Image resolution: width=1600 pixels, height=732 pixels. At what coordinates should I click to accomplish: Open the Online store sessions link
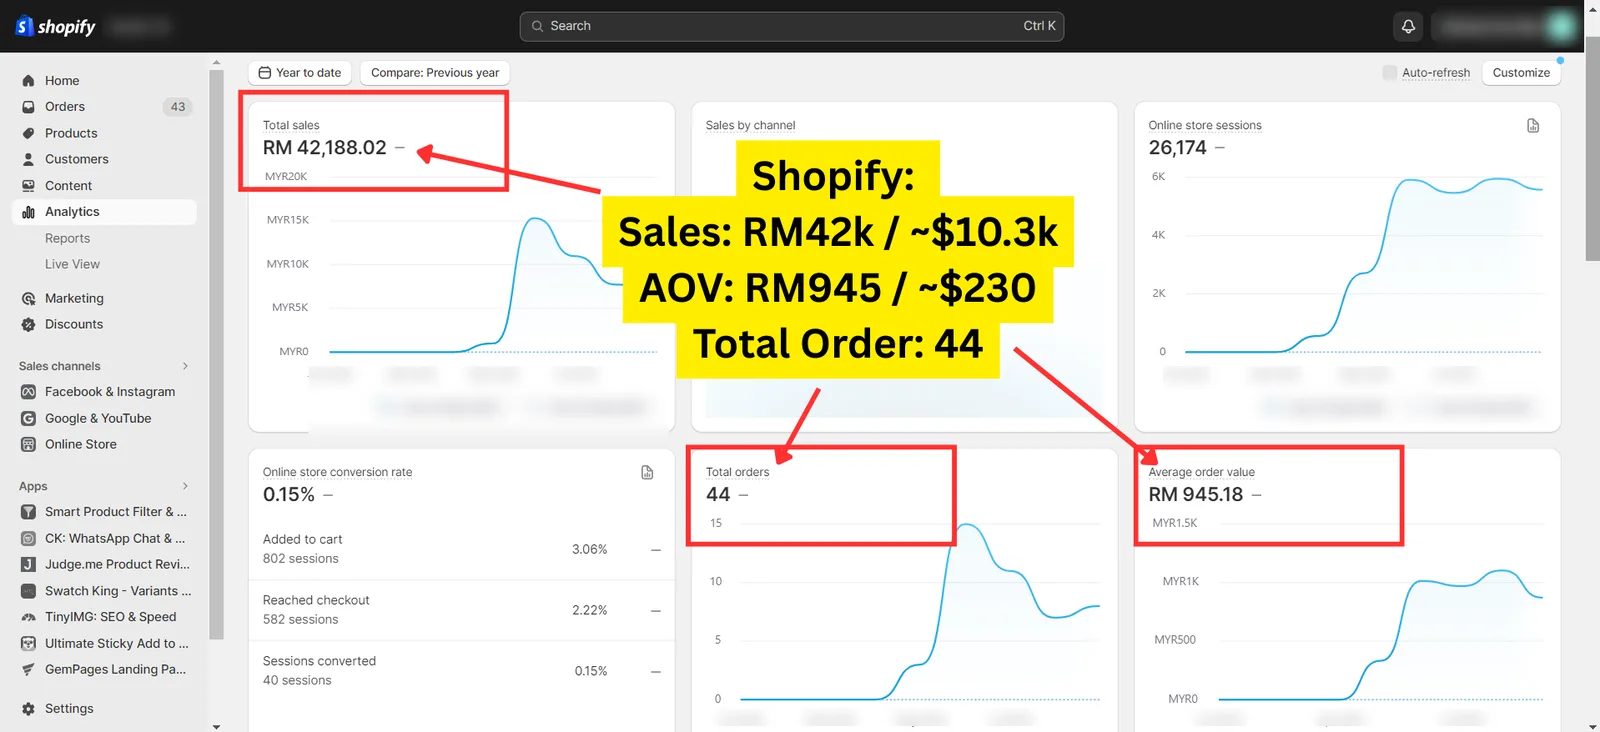pos(1205,125)
